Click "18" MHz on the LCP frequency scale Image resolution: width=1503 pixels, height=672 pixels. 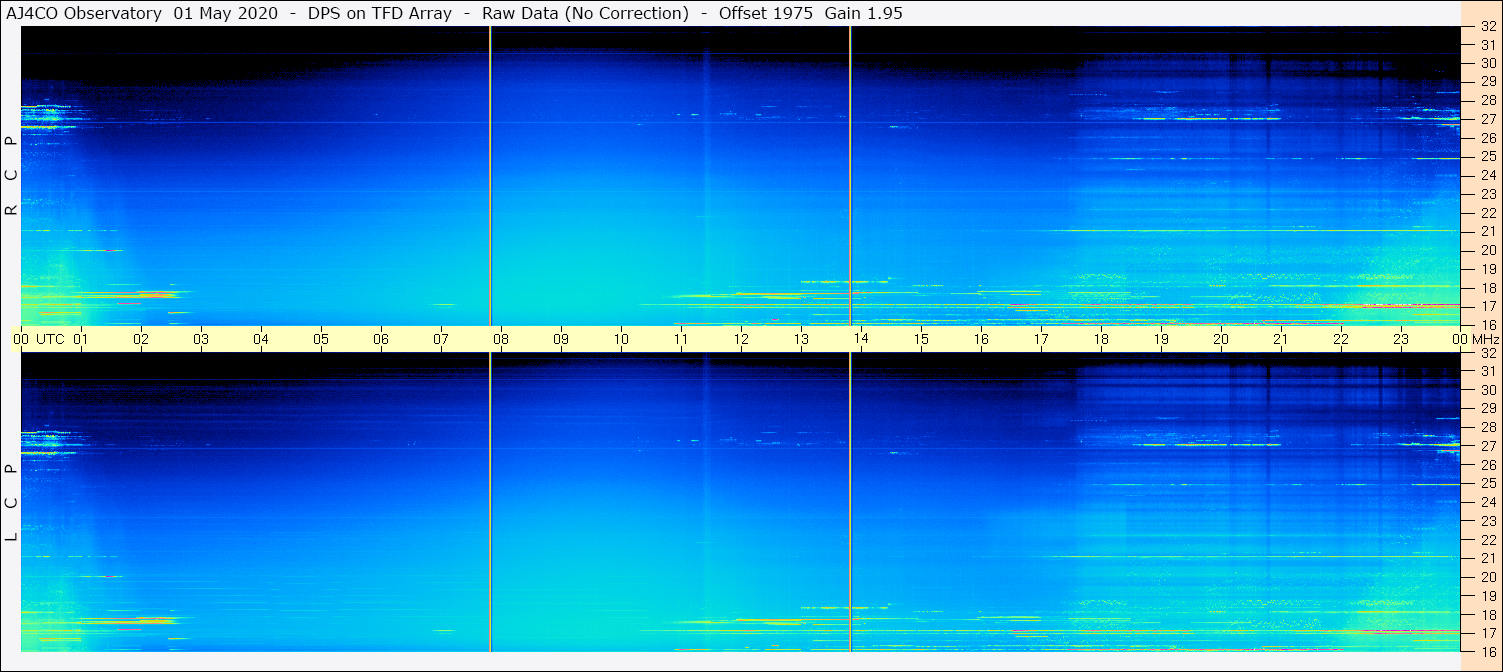click(x=1487, y=614)
